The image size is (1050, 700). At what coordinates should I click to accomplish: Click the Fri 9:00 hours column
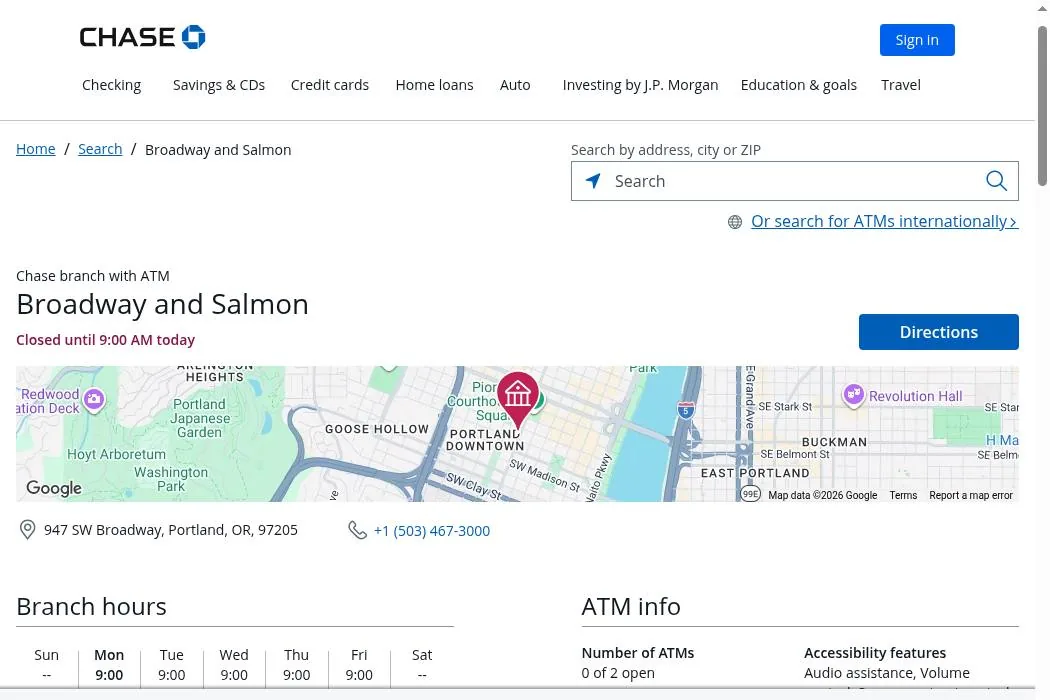[x=359, y=664]
